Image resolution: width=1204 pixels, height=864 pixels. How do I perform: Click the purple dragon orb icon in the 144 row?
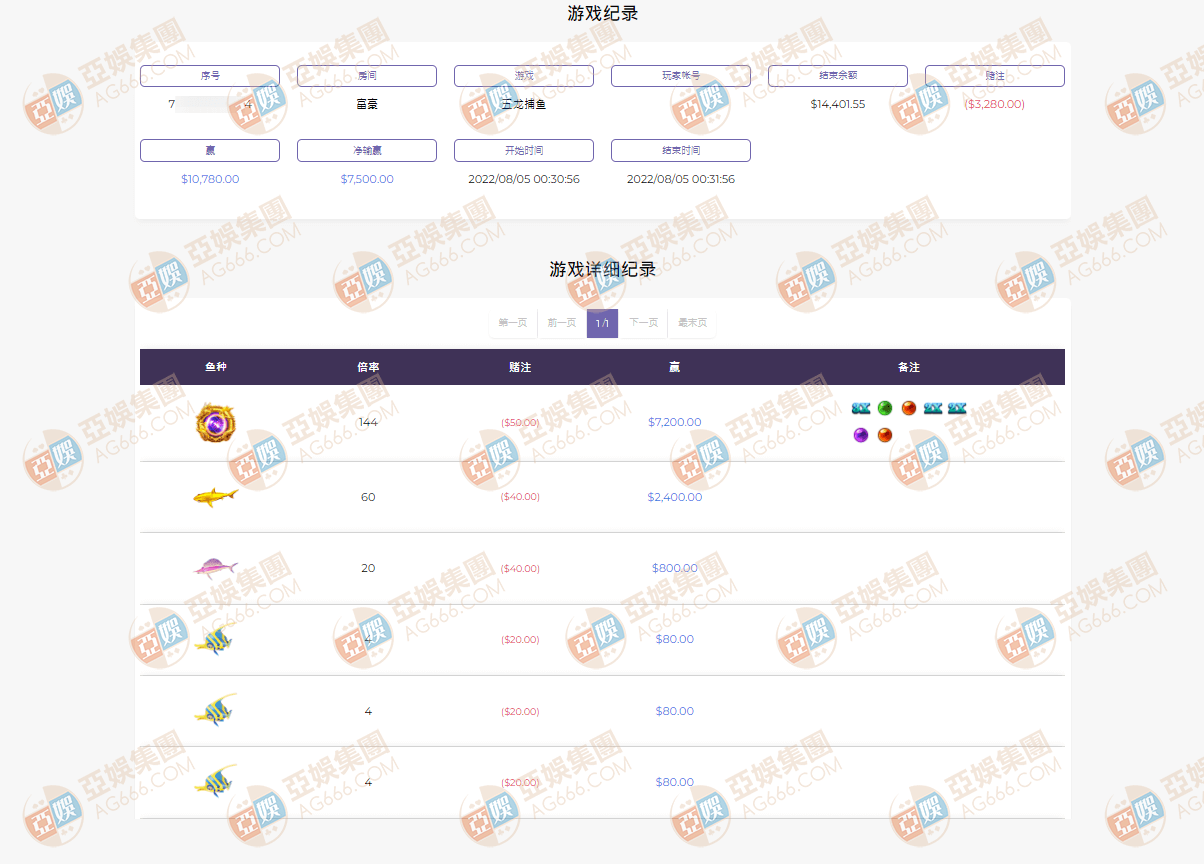[215, 423]
